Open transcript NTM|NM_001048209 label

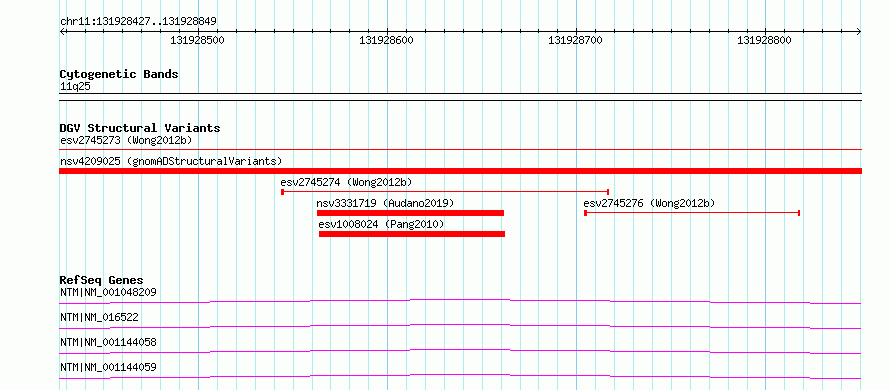click(x=108, y=292)
